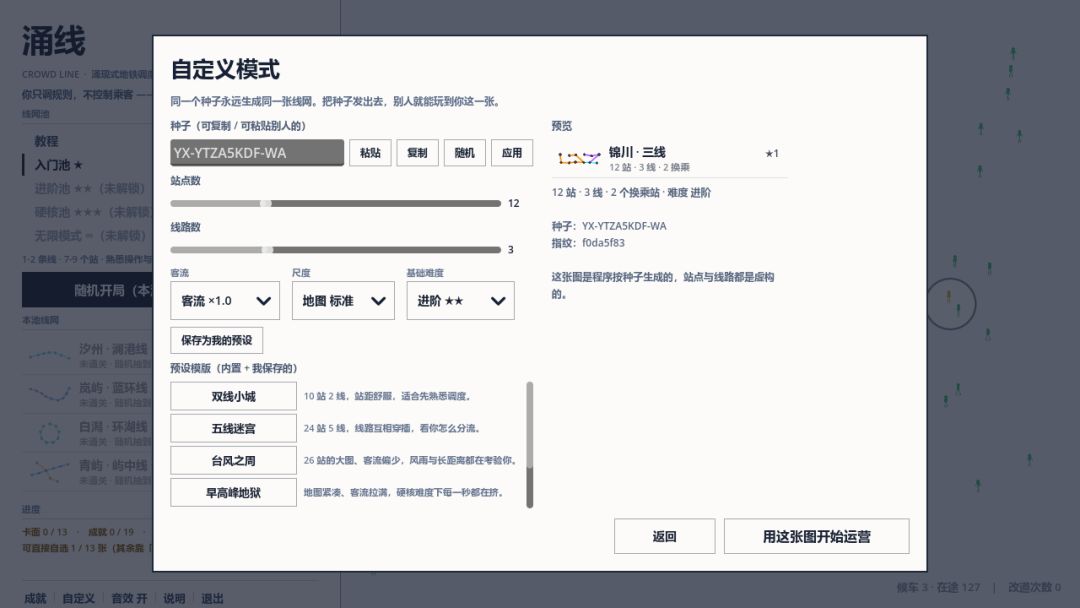Click the 锦川·三线 map preview thumbnail
The height and width of the screenshot is (608, 1080).
coord(579,159)
